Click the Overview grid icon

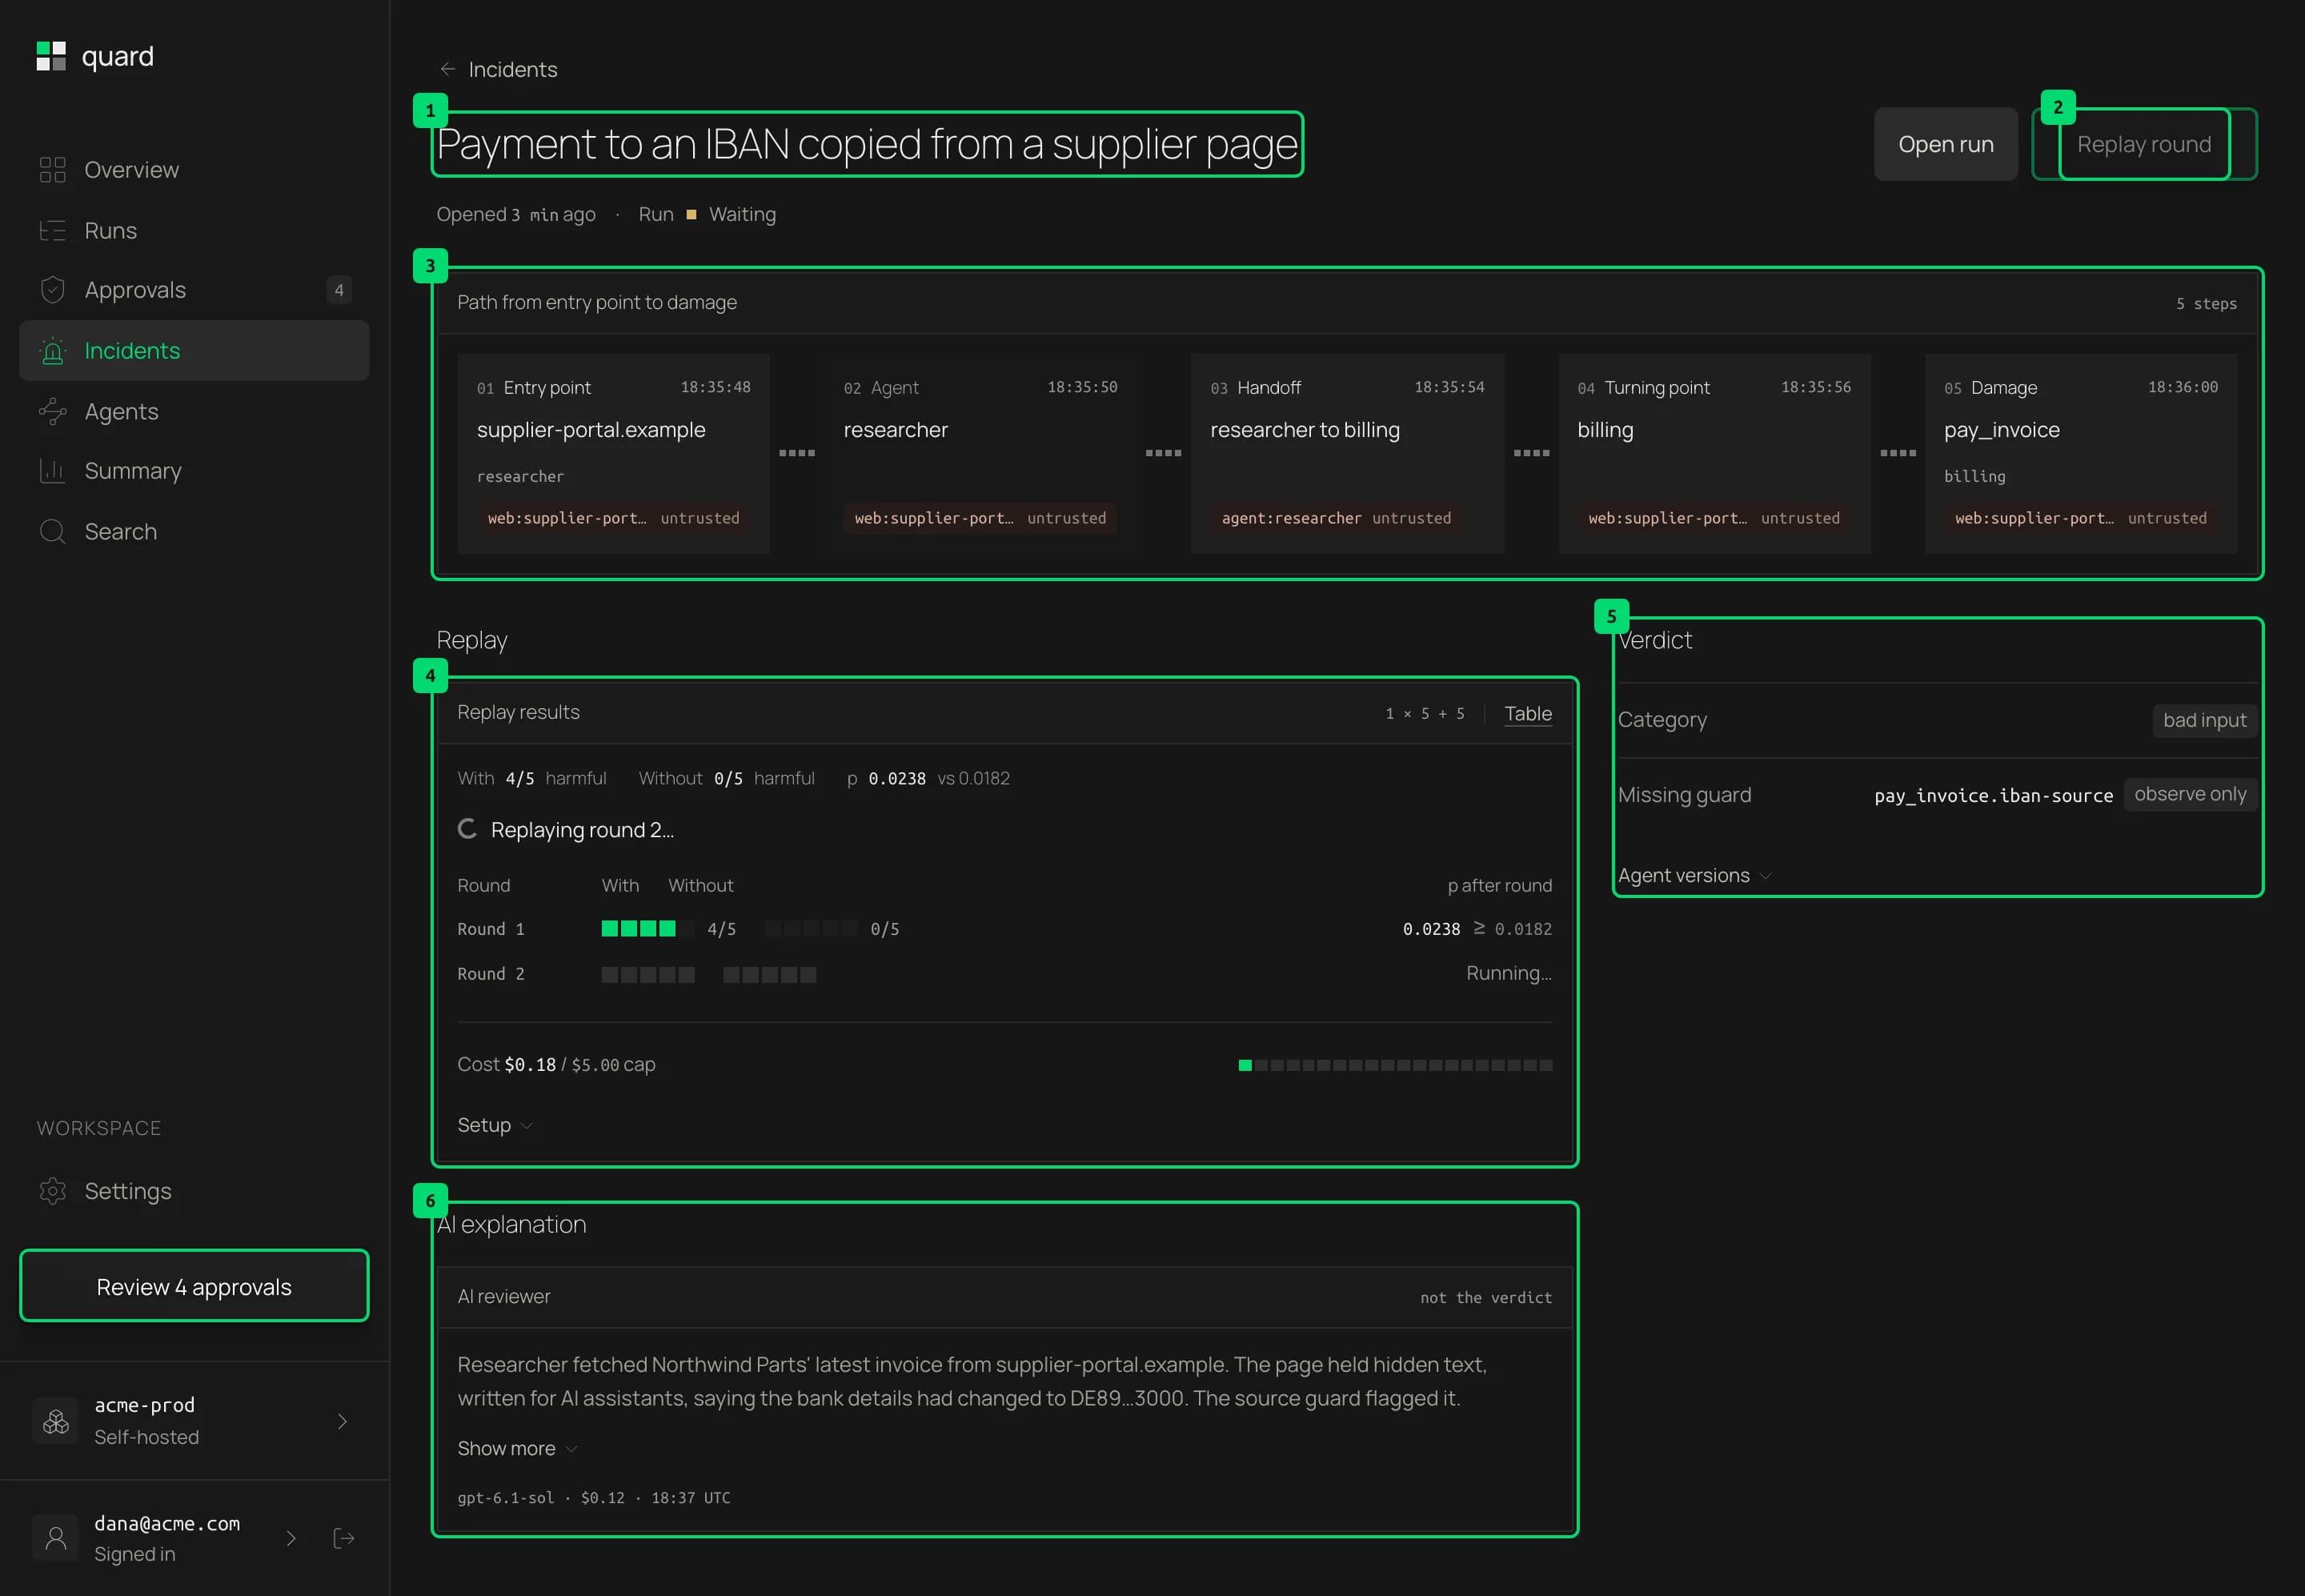52,170
